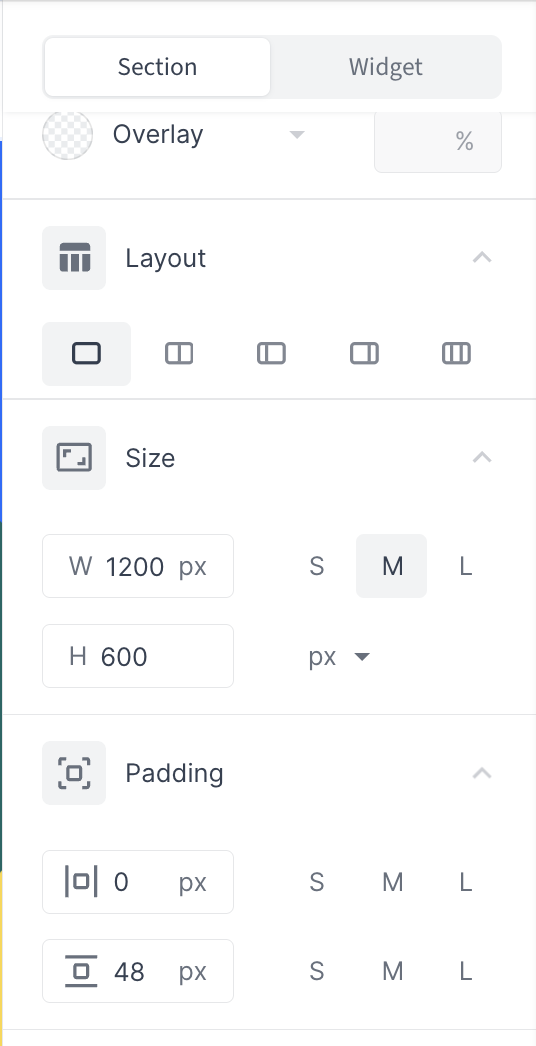Image resolution: width=536 pixels, height=1046 pixels.
Task: Click the Layout section icon
Action: (x=74, y=258)
